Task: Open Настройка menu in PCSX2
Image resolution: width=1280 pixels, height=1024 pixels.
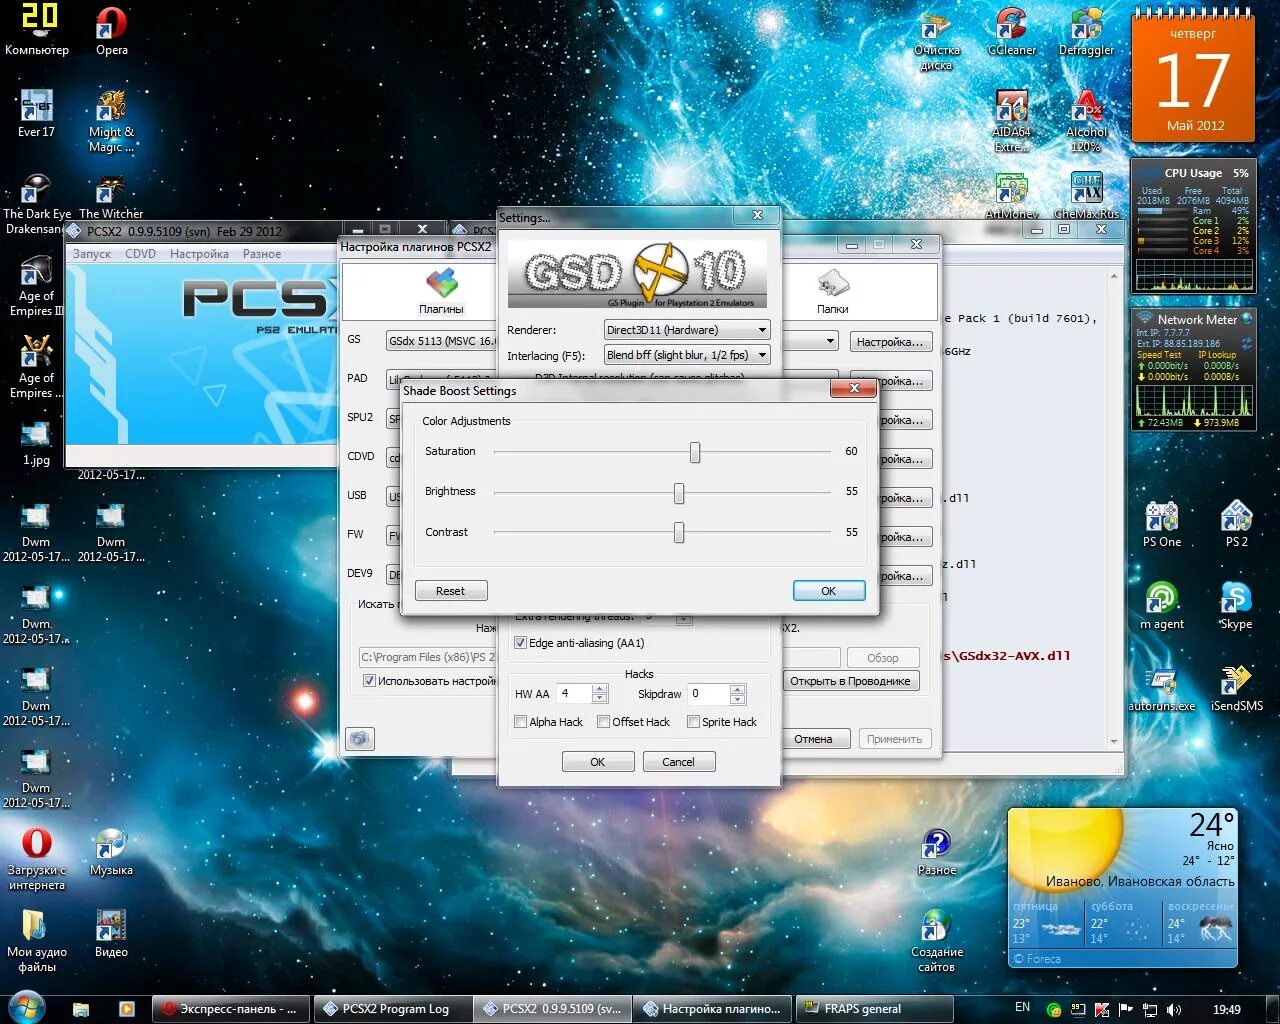Action: (199, 254)
